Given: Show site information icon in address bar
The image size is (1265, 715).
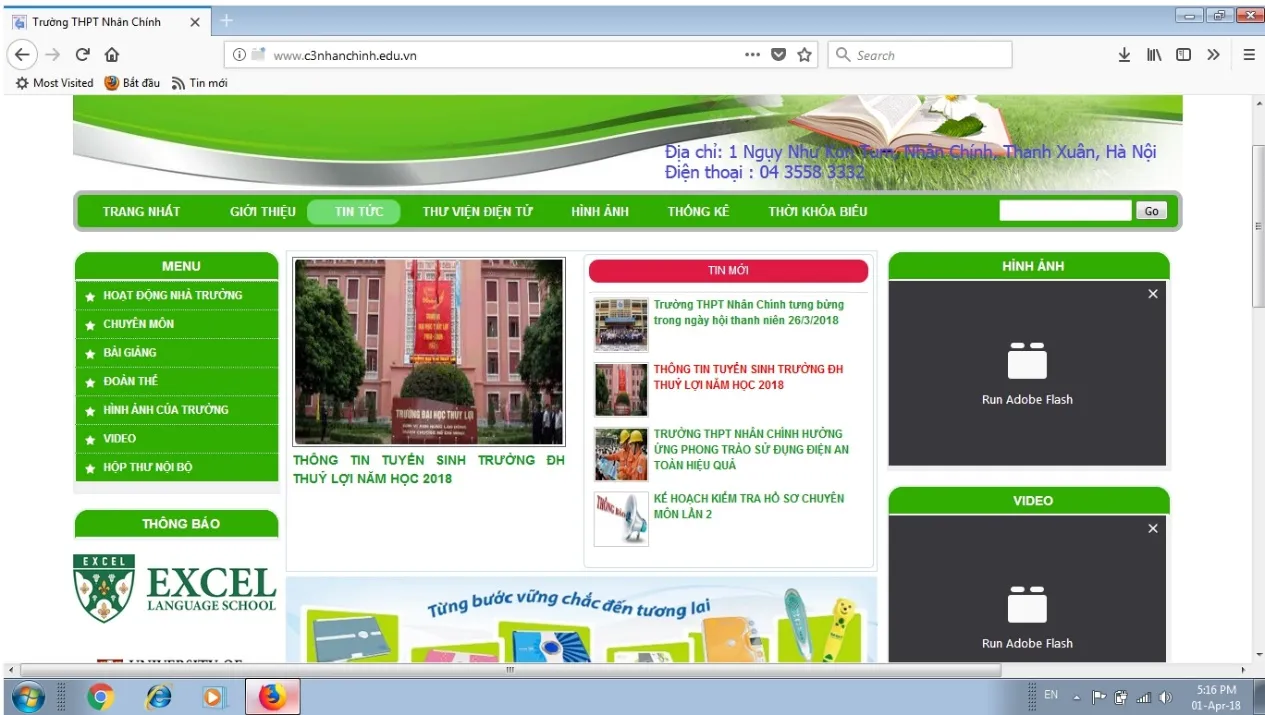Looking at the screenshot, I should click(x=240, y=55).
